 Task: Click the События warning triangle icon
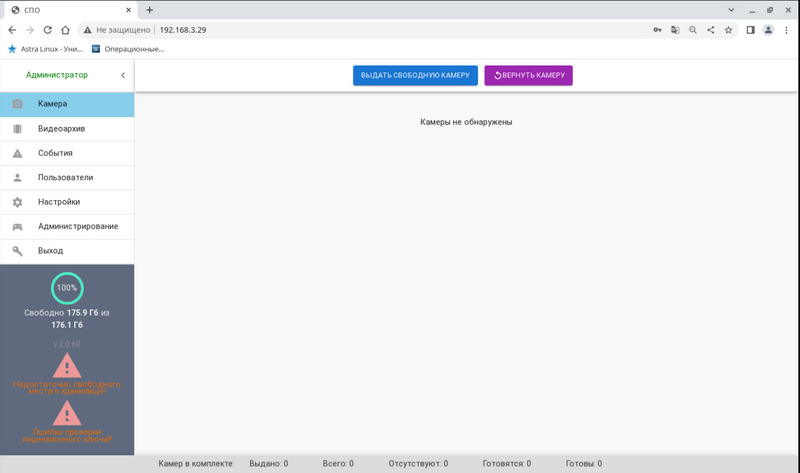click(x=17, y=153)
